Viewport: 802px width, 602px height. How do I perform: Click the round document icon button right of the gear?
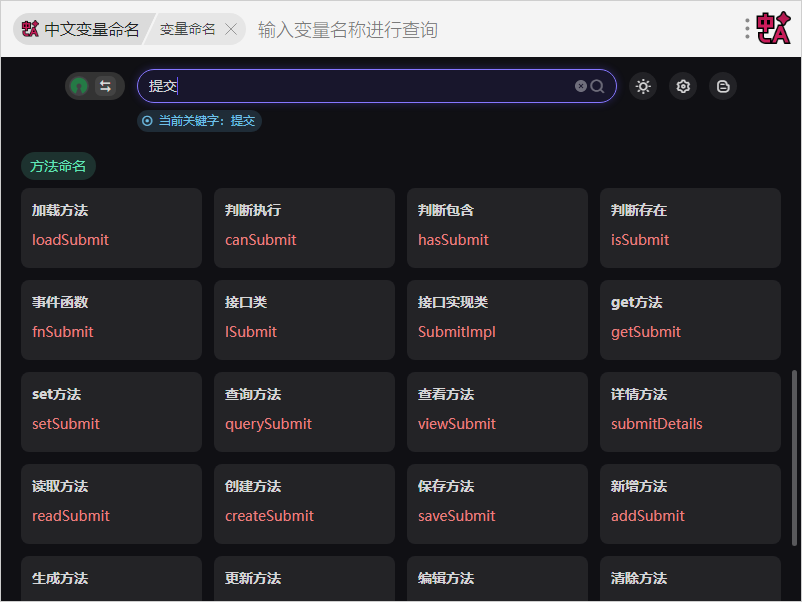click(723, 86)
